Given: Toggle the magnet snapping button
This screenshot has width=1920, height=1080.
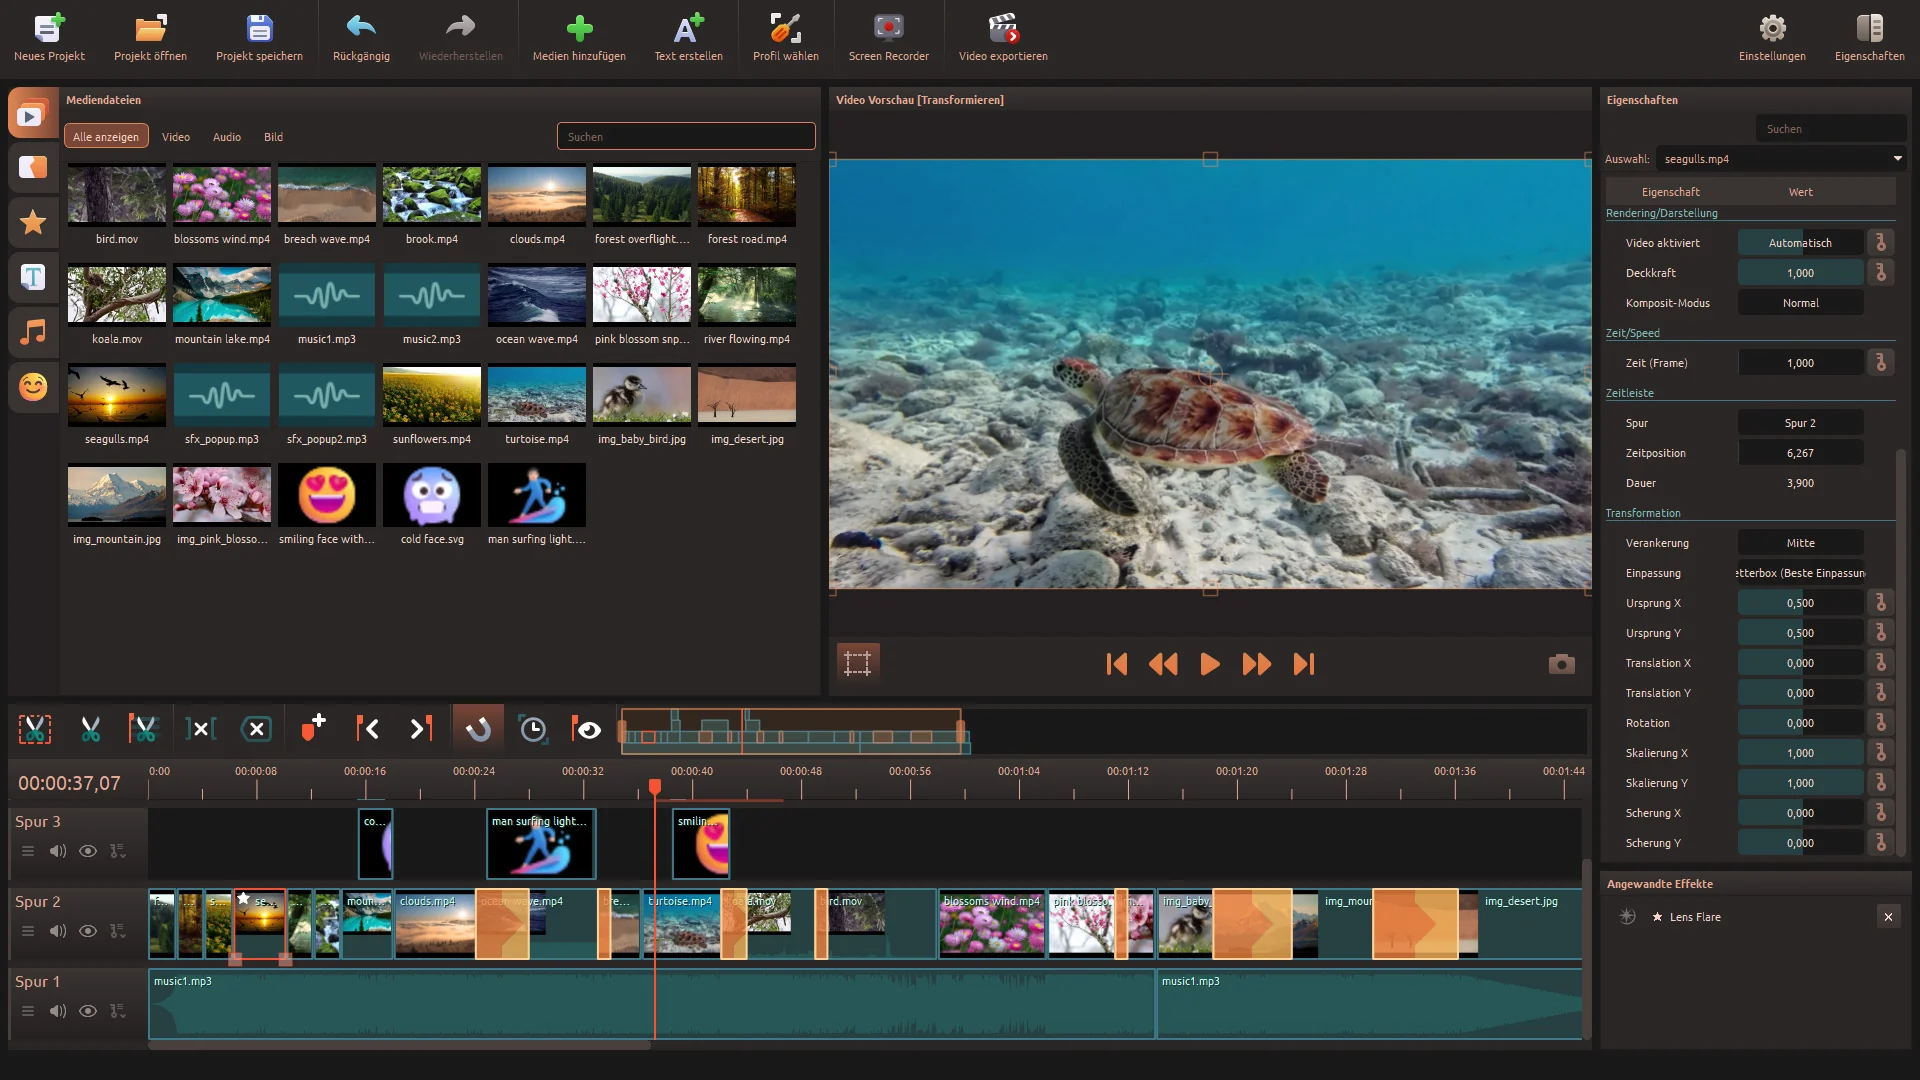Looking at the screenshot, I should pos(478,729).
